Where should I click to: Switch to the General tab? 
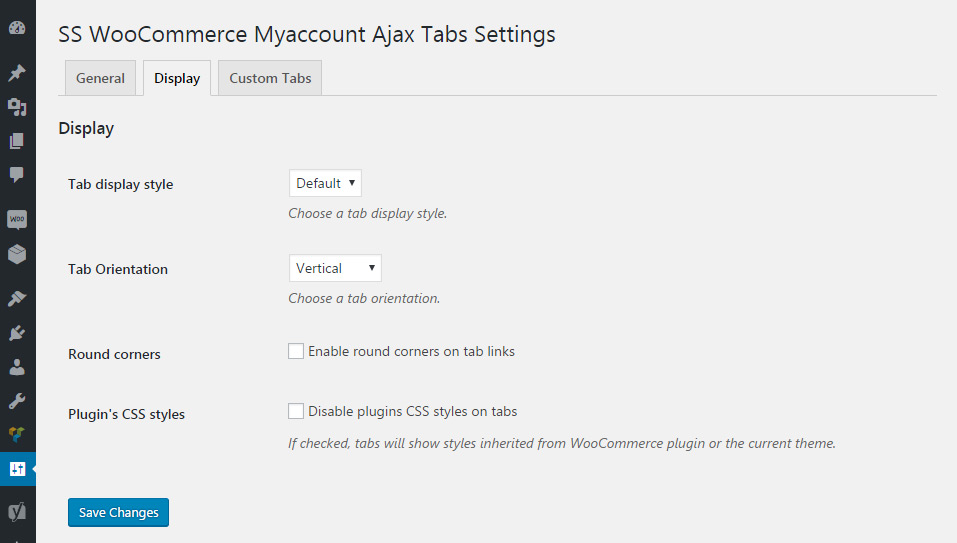(100, 78)
